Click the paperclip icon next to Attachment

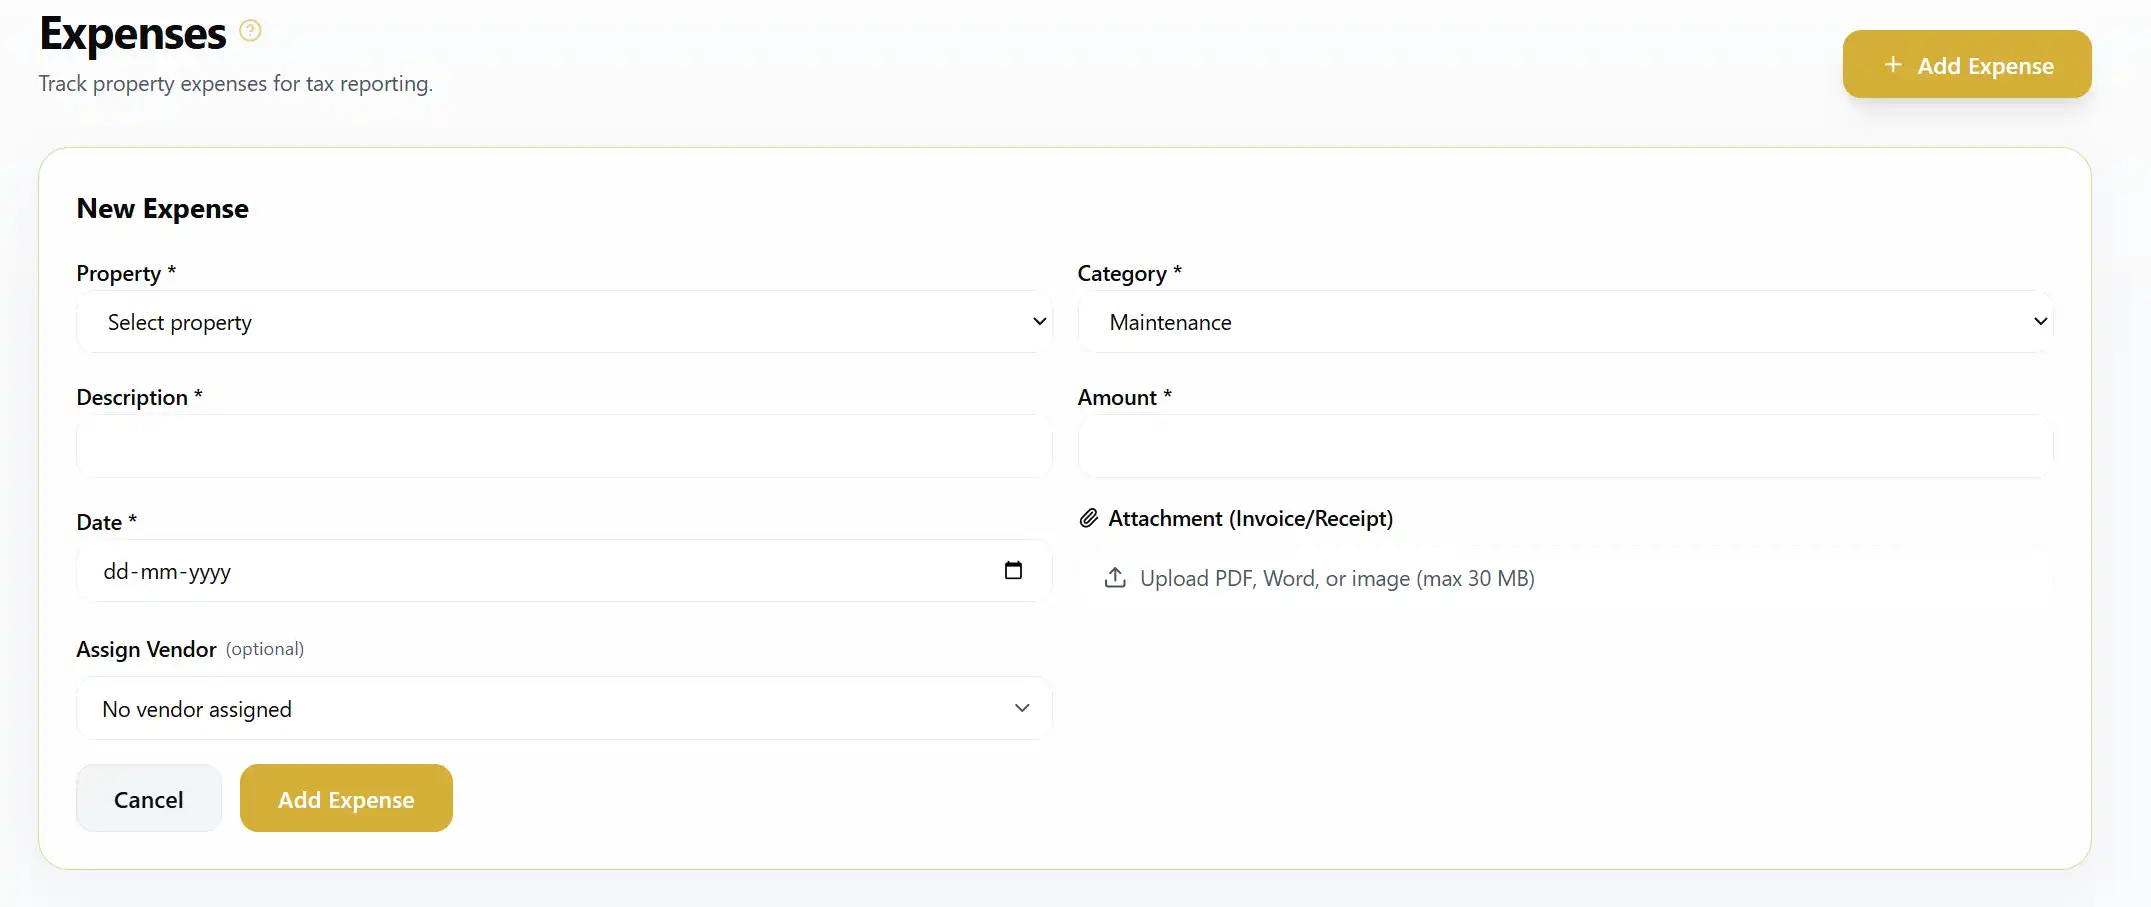[1087, 518]
